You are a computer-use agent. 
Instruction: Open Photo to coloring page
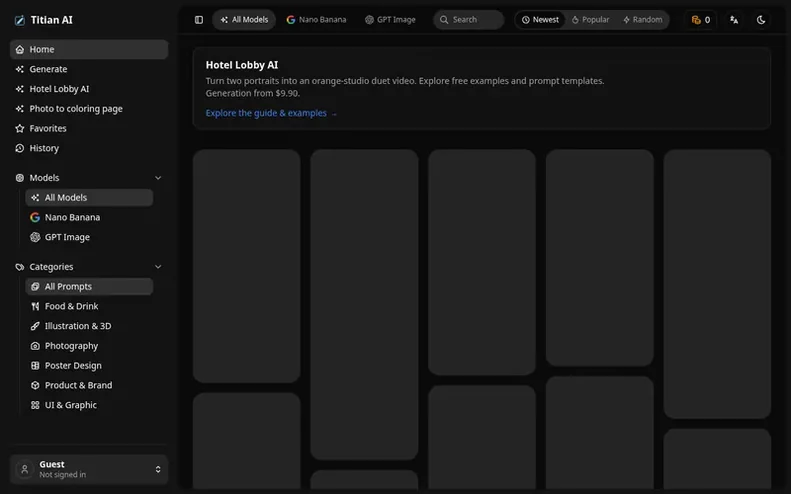(x=89, y=108)
